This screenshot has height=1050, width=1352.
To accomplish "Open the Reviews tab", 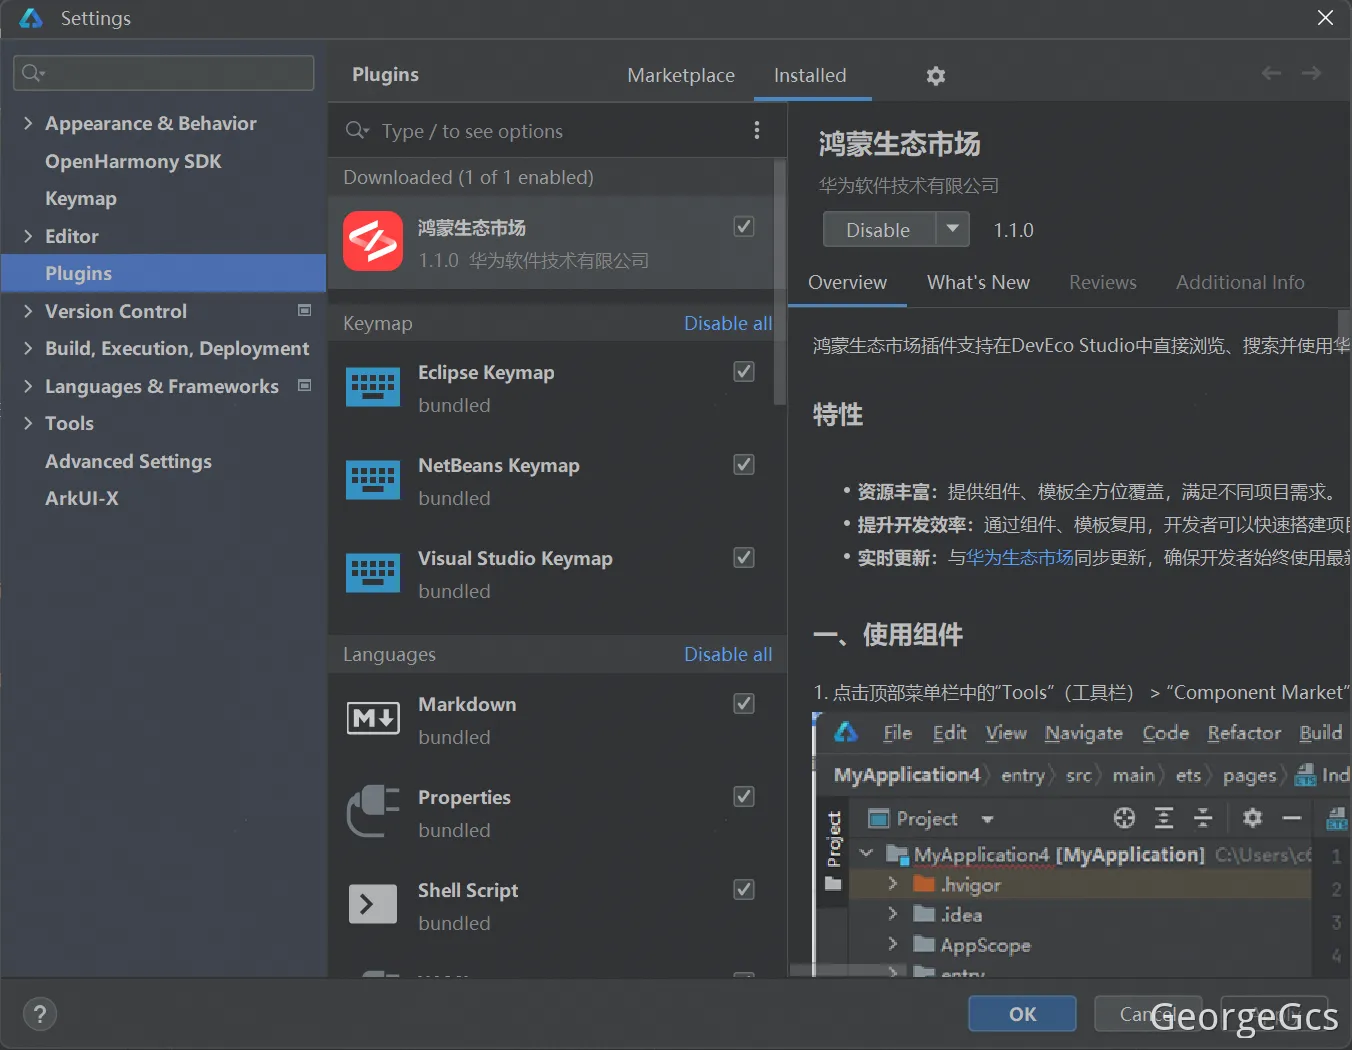I will point(1103,282).
